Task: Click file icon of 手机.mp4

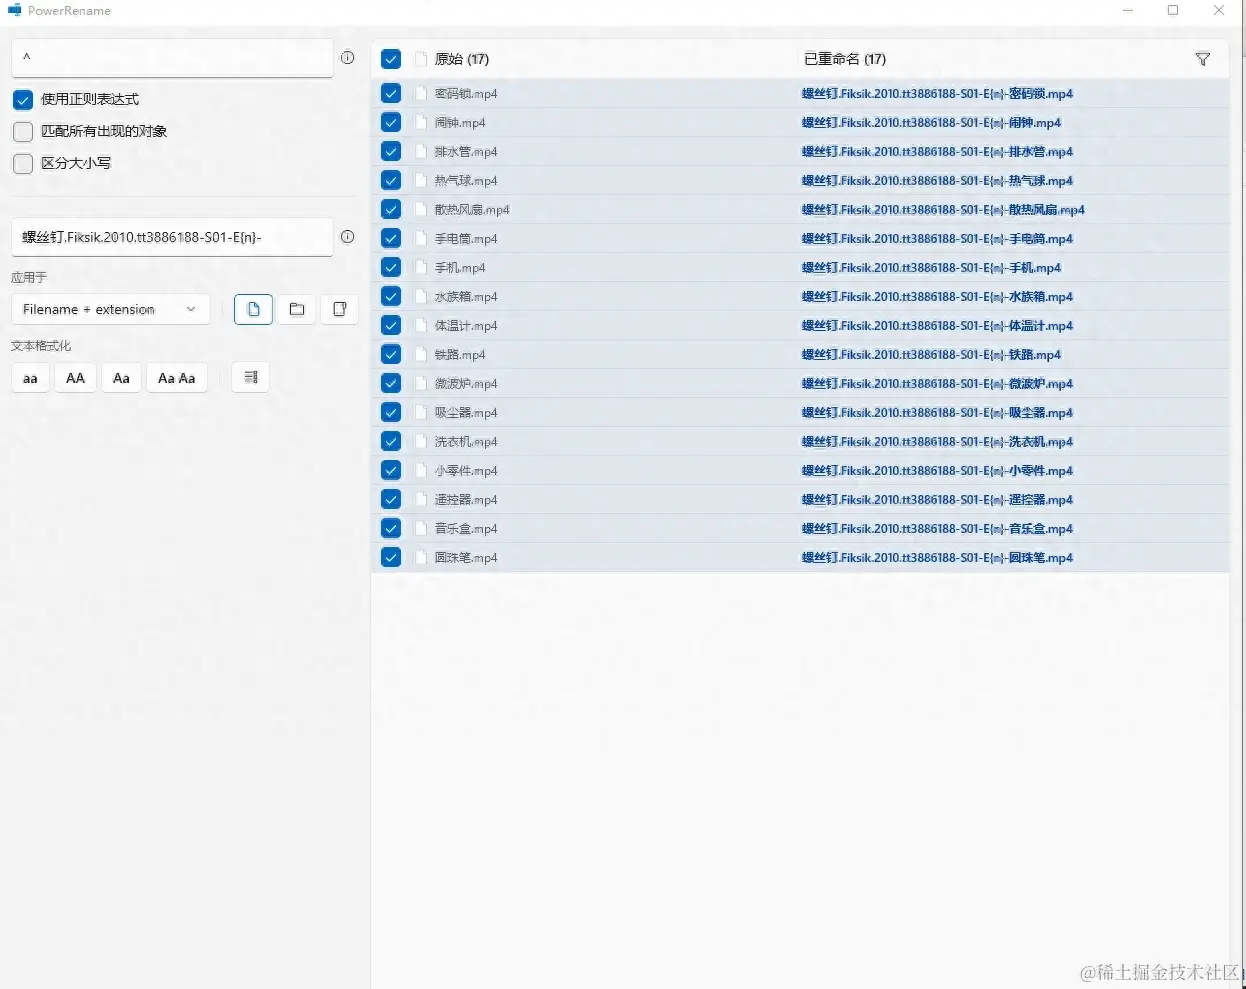Action: (421, 267)
